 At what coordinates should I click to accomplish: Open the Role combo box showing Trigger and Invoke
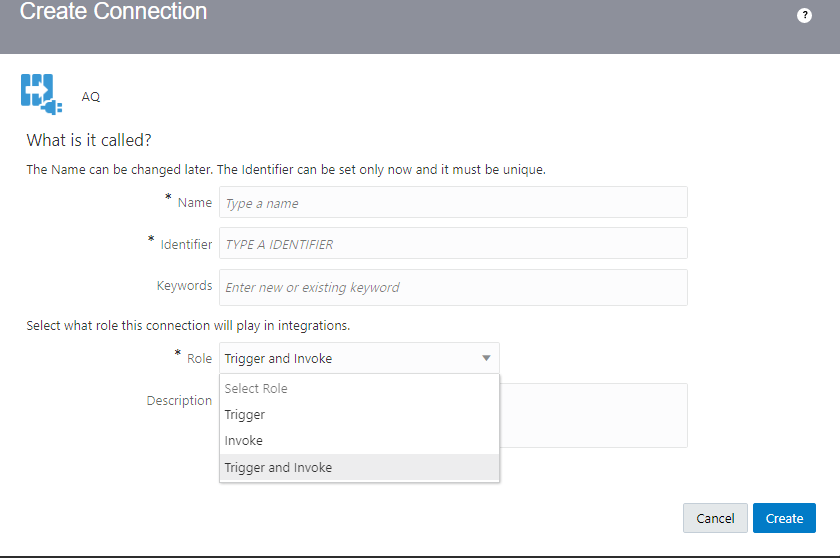pos(359,358)
